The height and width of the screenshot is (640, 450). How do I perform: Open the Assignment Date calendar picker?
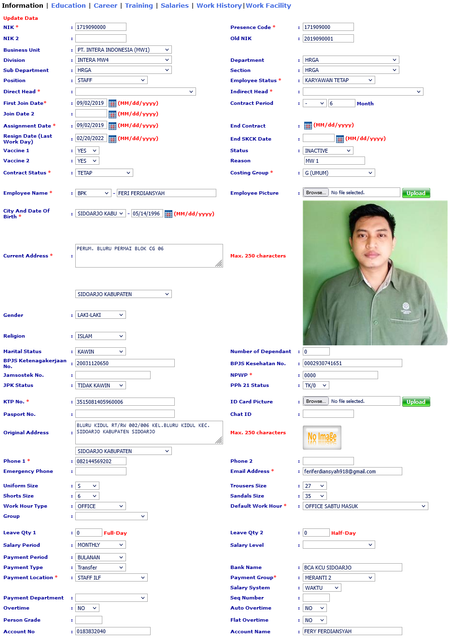click(112, 125)
